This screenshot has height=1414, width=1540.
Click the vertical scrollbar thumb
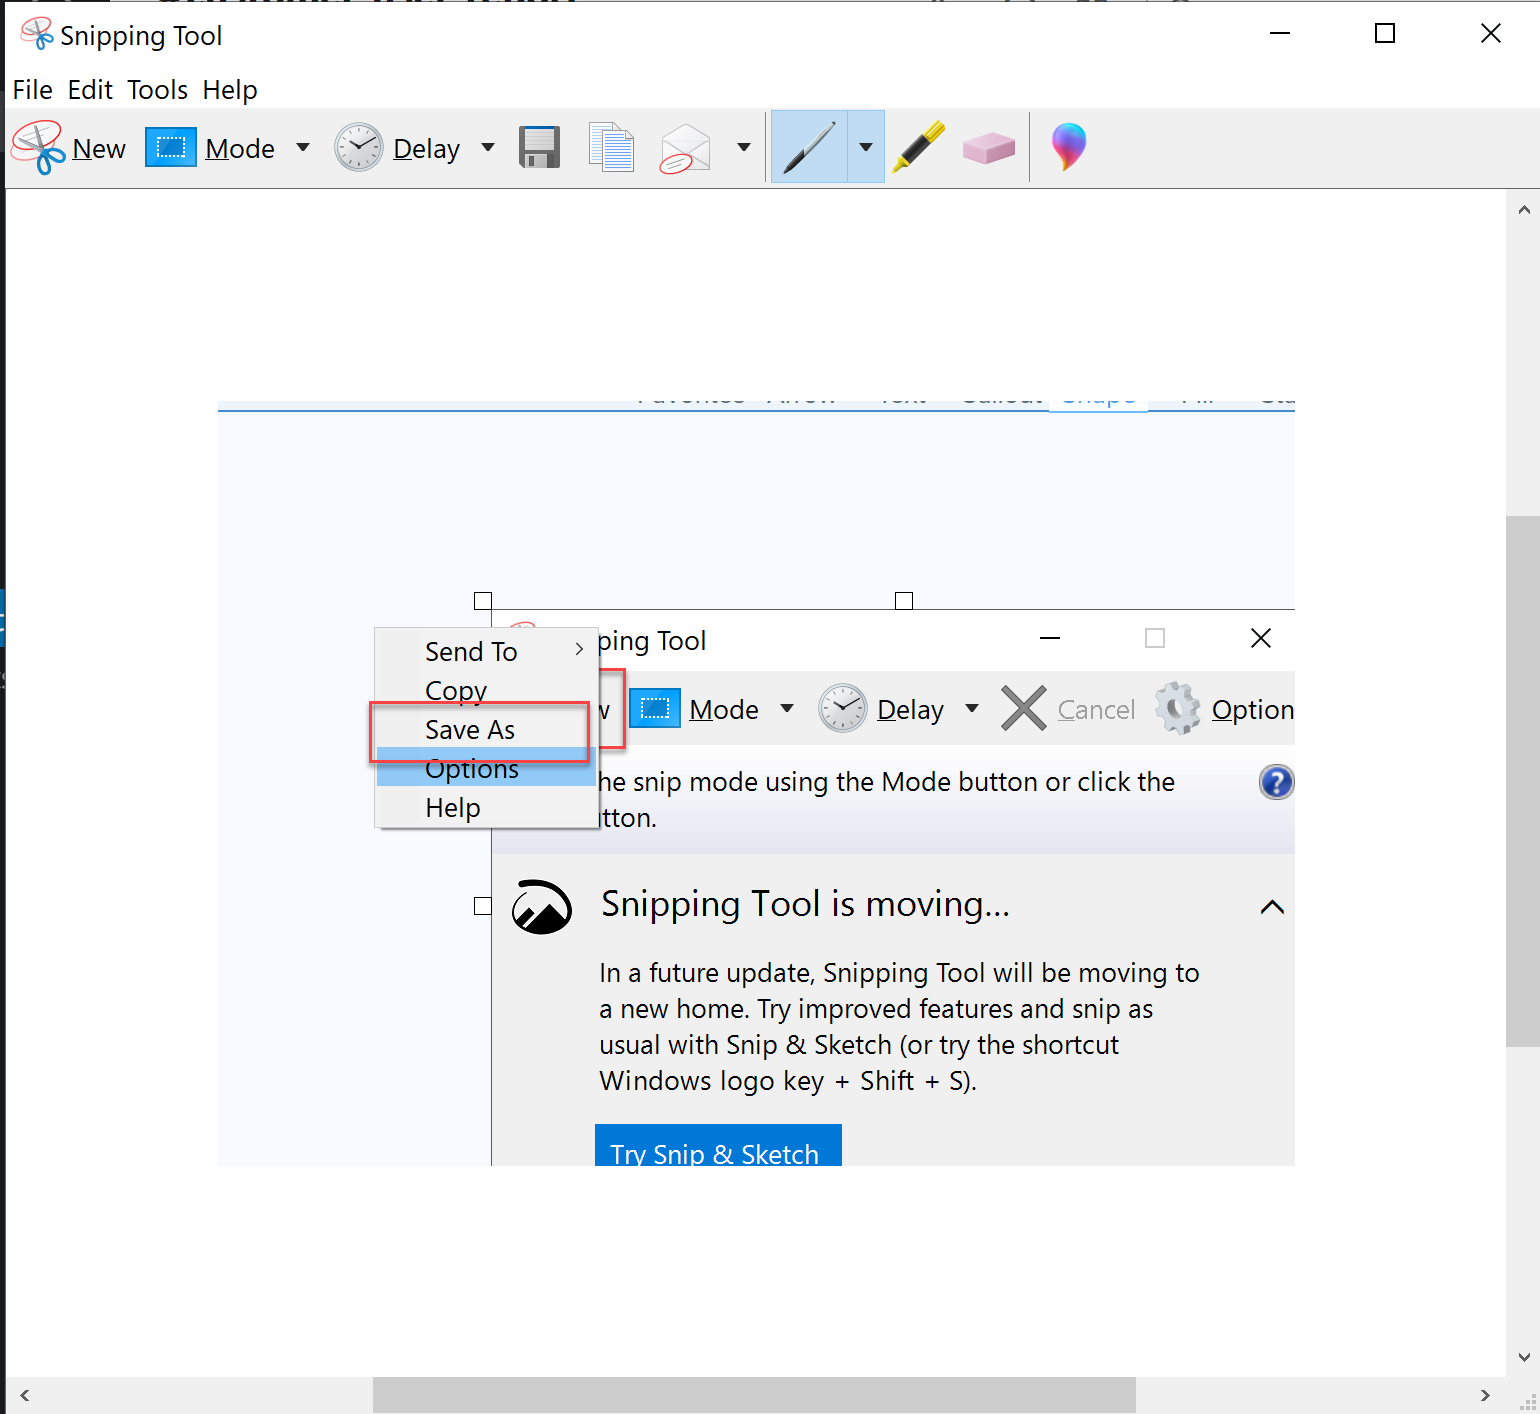(x=1523, y=781)
